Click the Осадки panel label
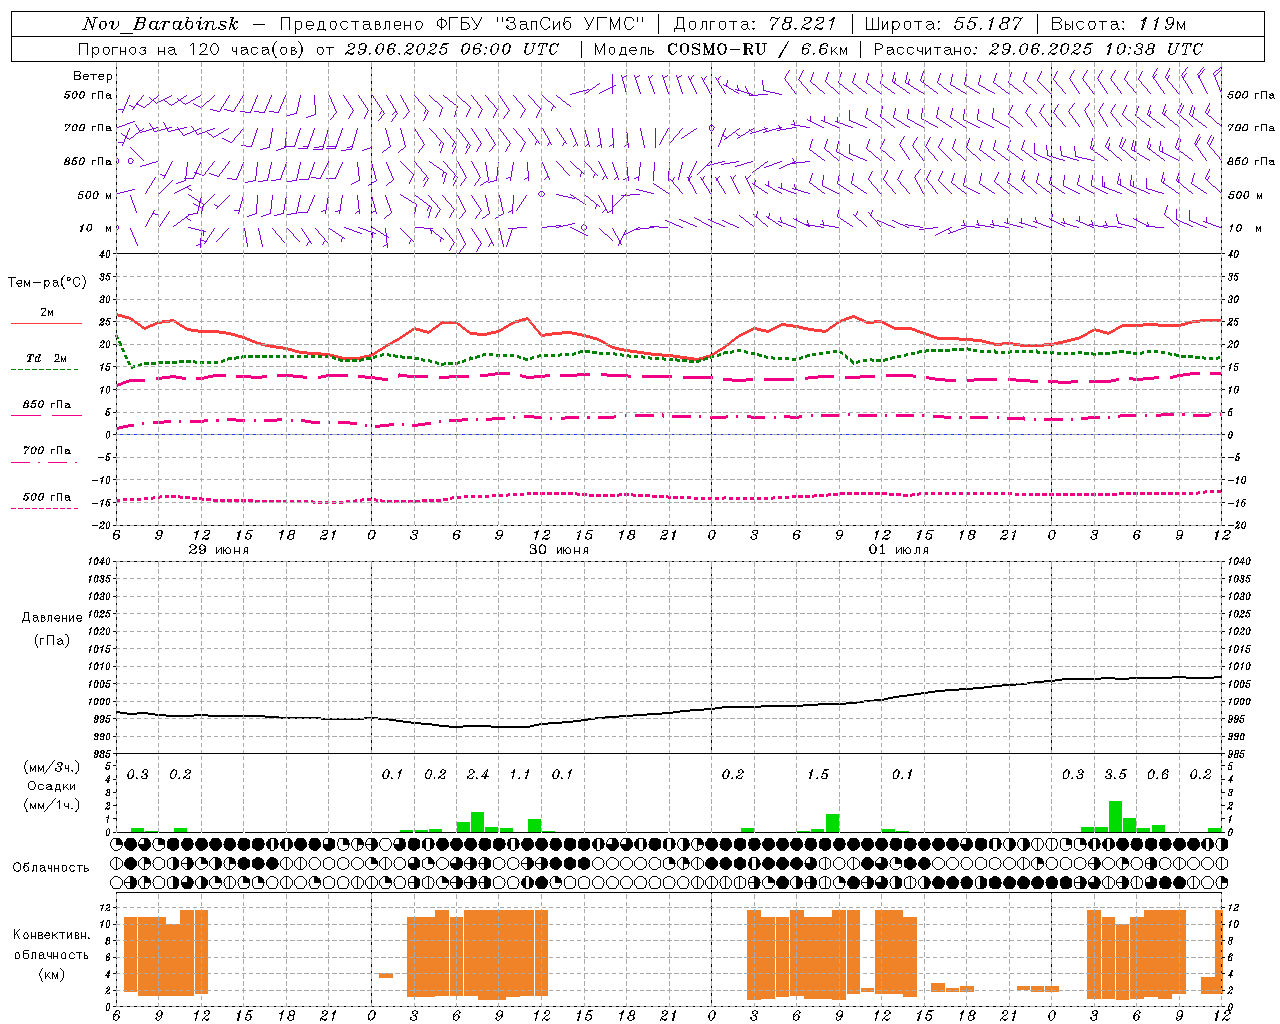The image size is (1280, 1024). (x=52, y=786)
